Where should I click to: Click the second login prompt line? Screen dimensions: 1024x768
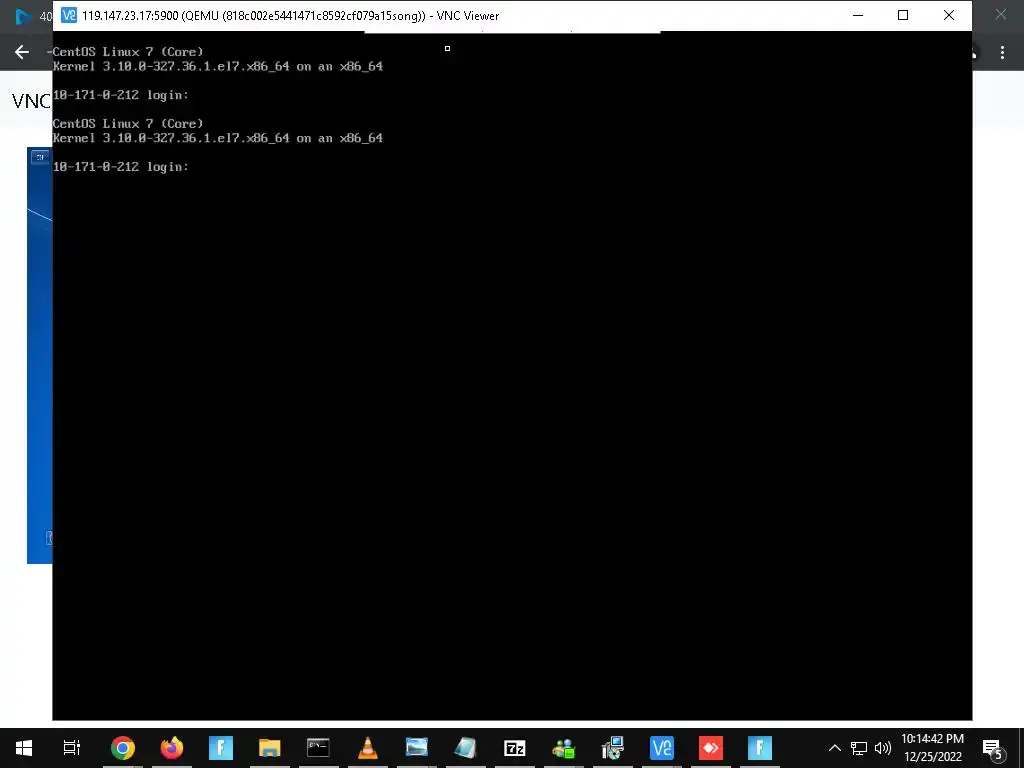[x=121, y=167]
